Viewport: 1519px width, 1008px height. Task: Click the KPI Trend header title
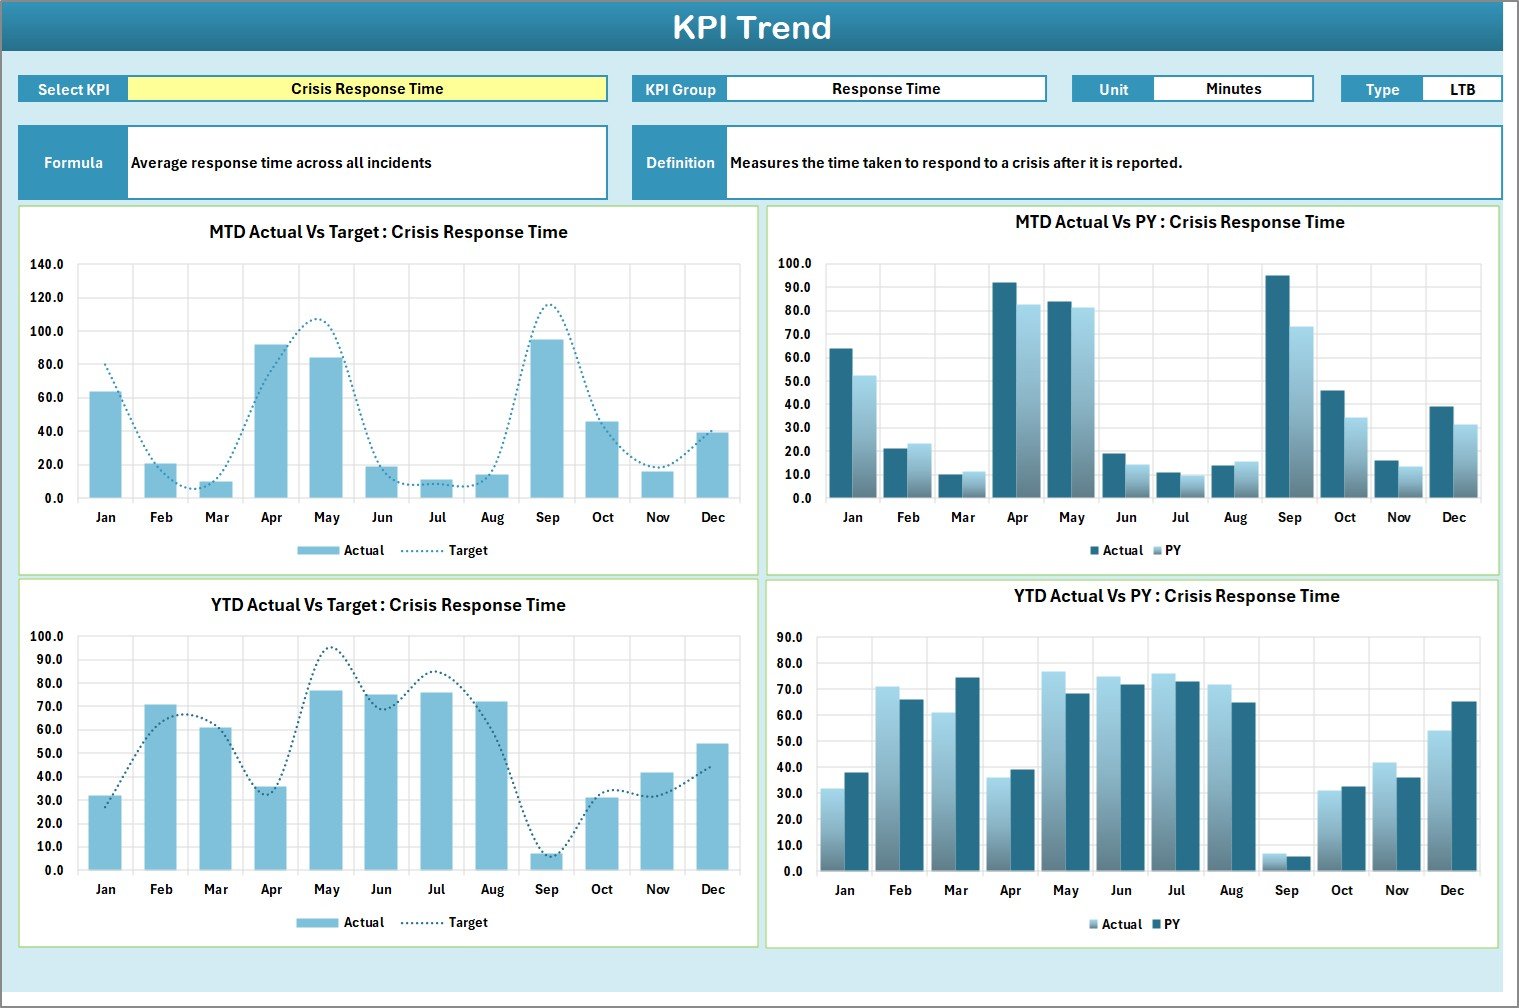pyautogui.click(x=752, y=27)
